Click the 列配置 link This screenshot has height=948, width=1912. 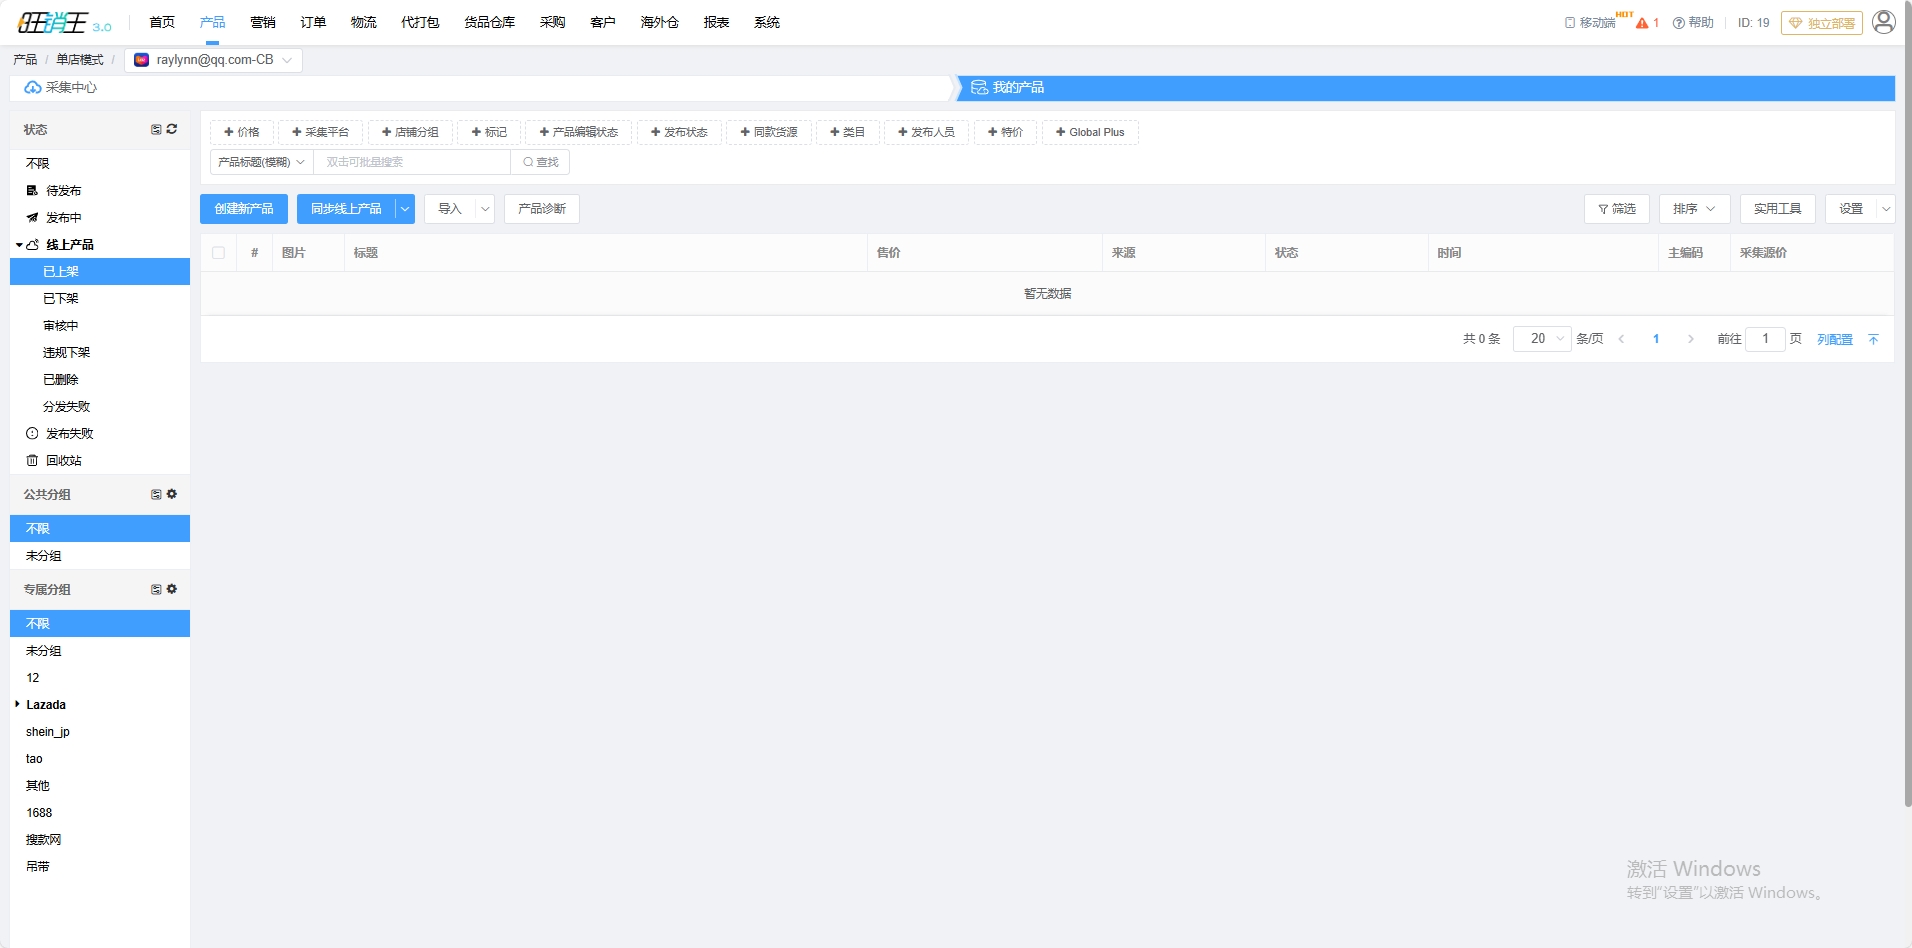click(x=1834, y=339)
